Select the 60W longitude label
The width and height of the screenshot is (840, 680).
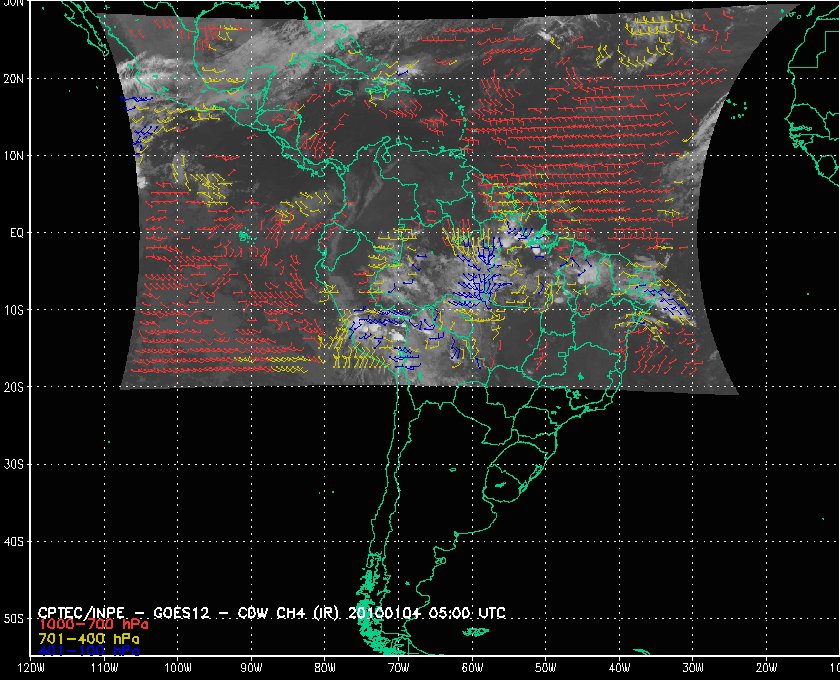click(x=472, y=669)
